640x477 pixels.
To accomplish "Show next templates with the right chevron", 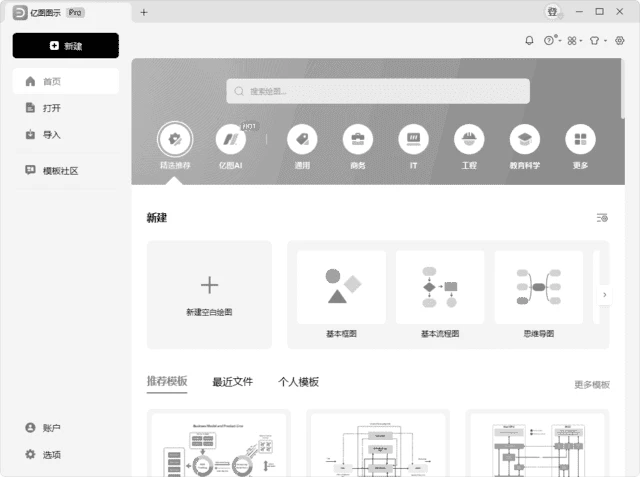I will point(604,295).
